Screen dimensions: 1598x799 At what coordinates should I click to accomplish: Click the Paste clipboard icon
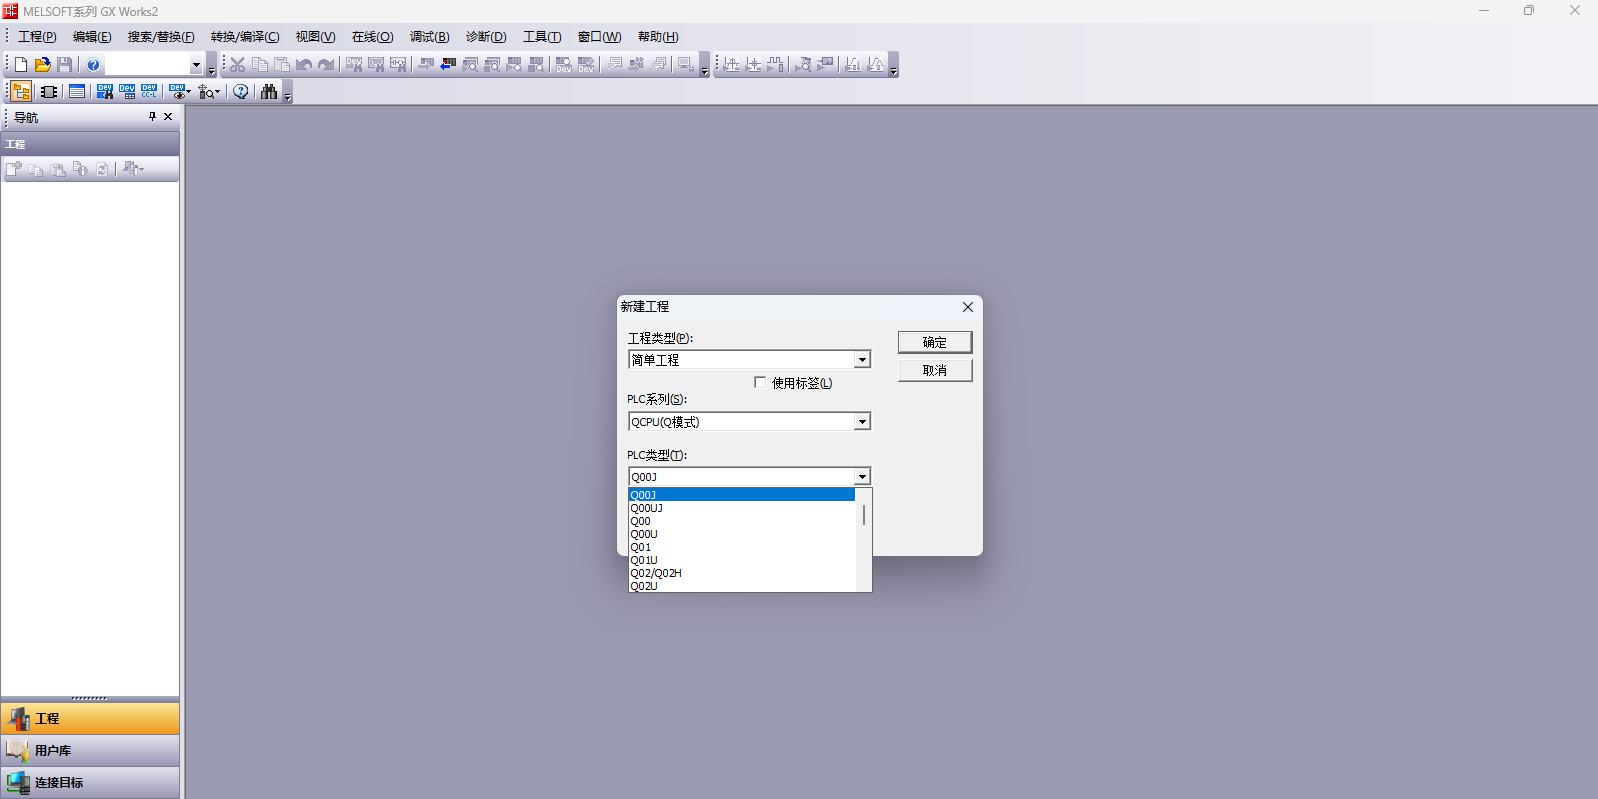coord(282,64)
